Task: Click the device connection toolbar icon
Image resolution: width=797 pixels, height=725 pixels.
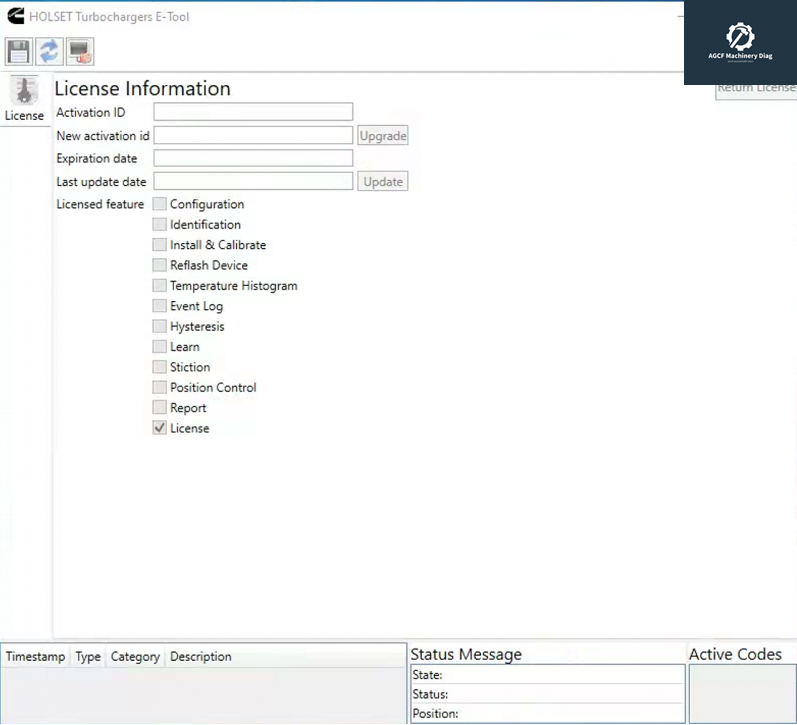Action: pyautogui.click(x=80, y=51)
